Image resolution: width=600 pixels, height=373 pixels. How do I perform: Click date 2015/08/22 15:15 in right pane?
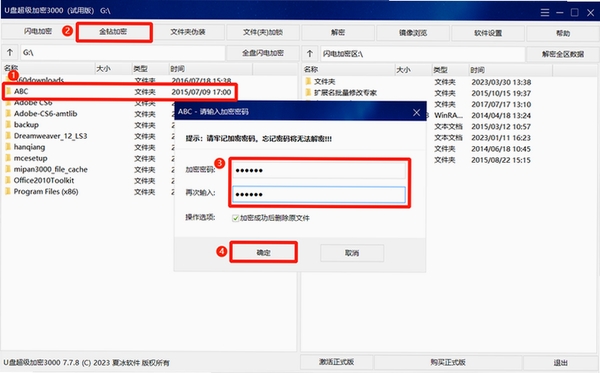[501, 160]
